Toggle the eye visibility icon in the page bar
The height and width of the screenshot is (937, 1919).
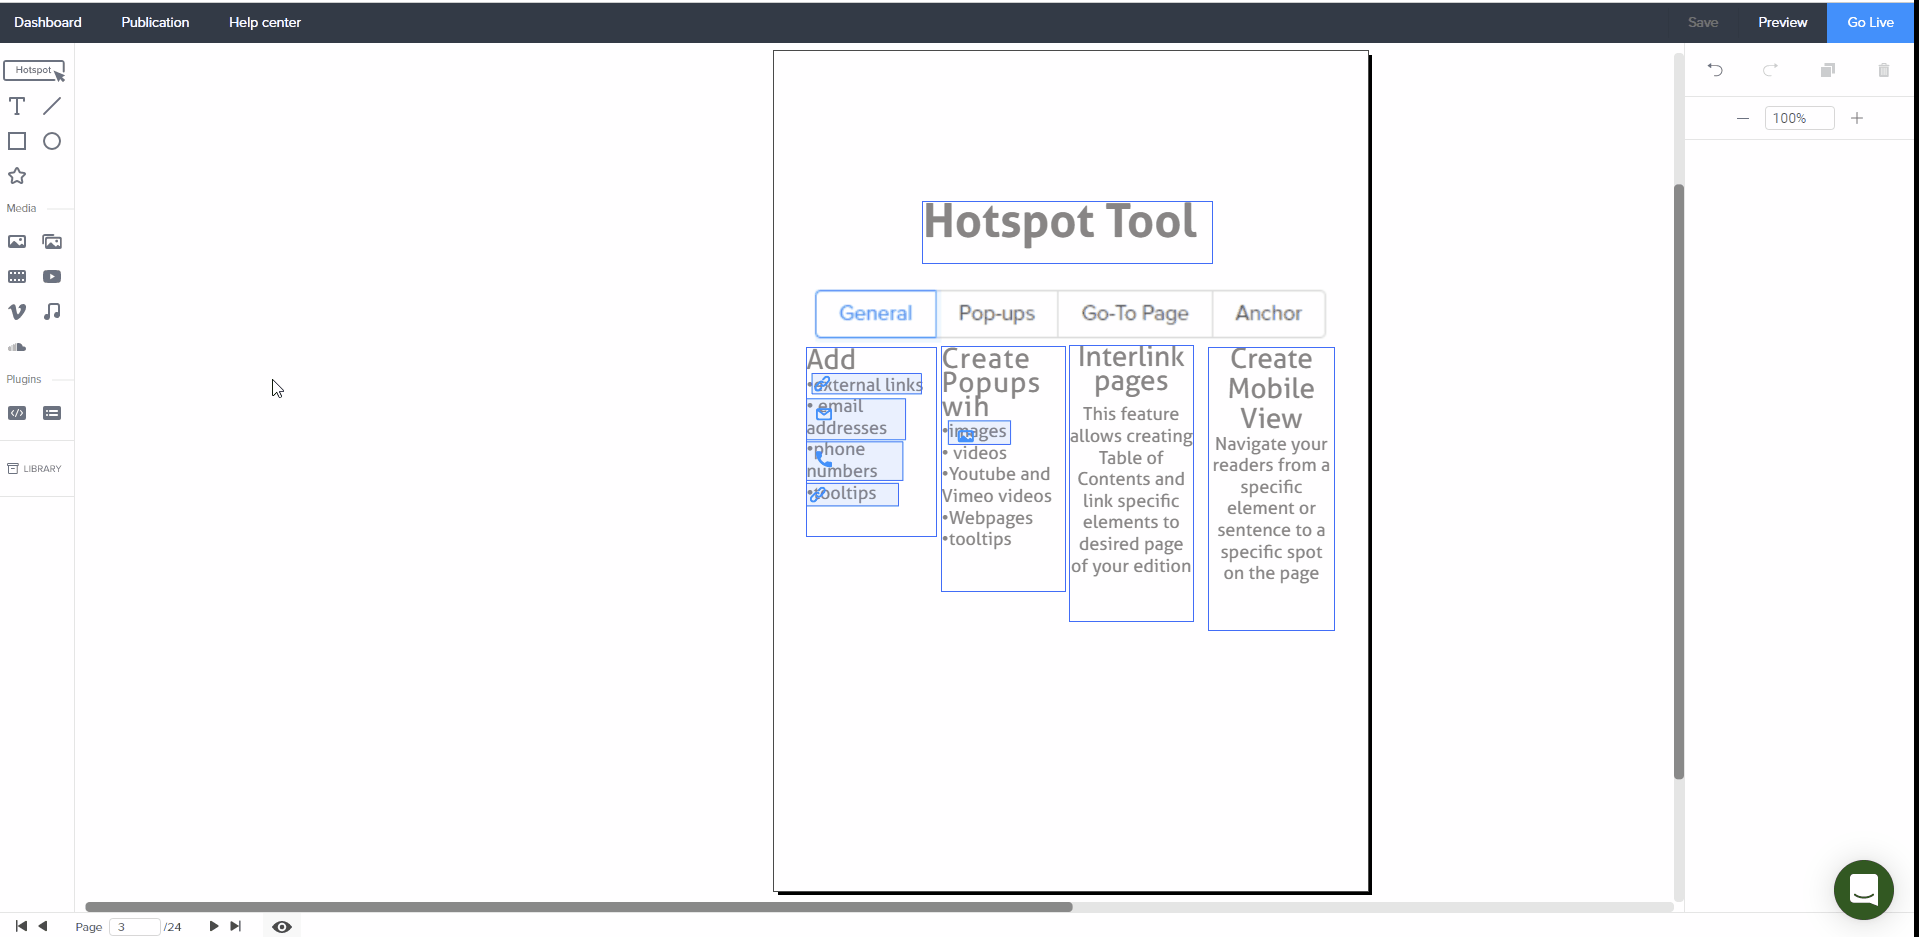pyautogui.click(x=282, y=927)
